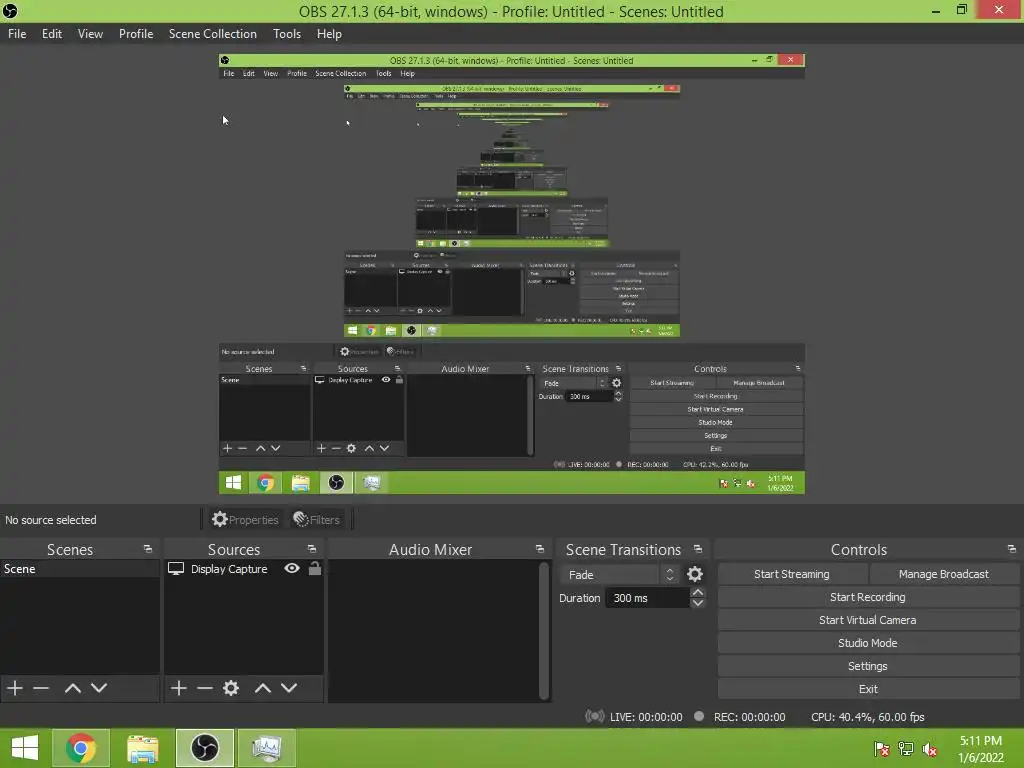
Task: Click the Exit button
Action: coord(868,689)
